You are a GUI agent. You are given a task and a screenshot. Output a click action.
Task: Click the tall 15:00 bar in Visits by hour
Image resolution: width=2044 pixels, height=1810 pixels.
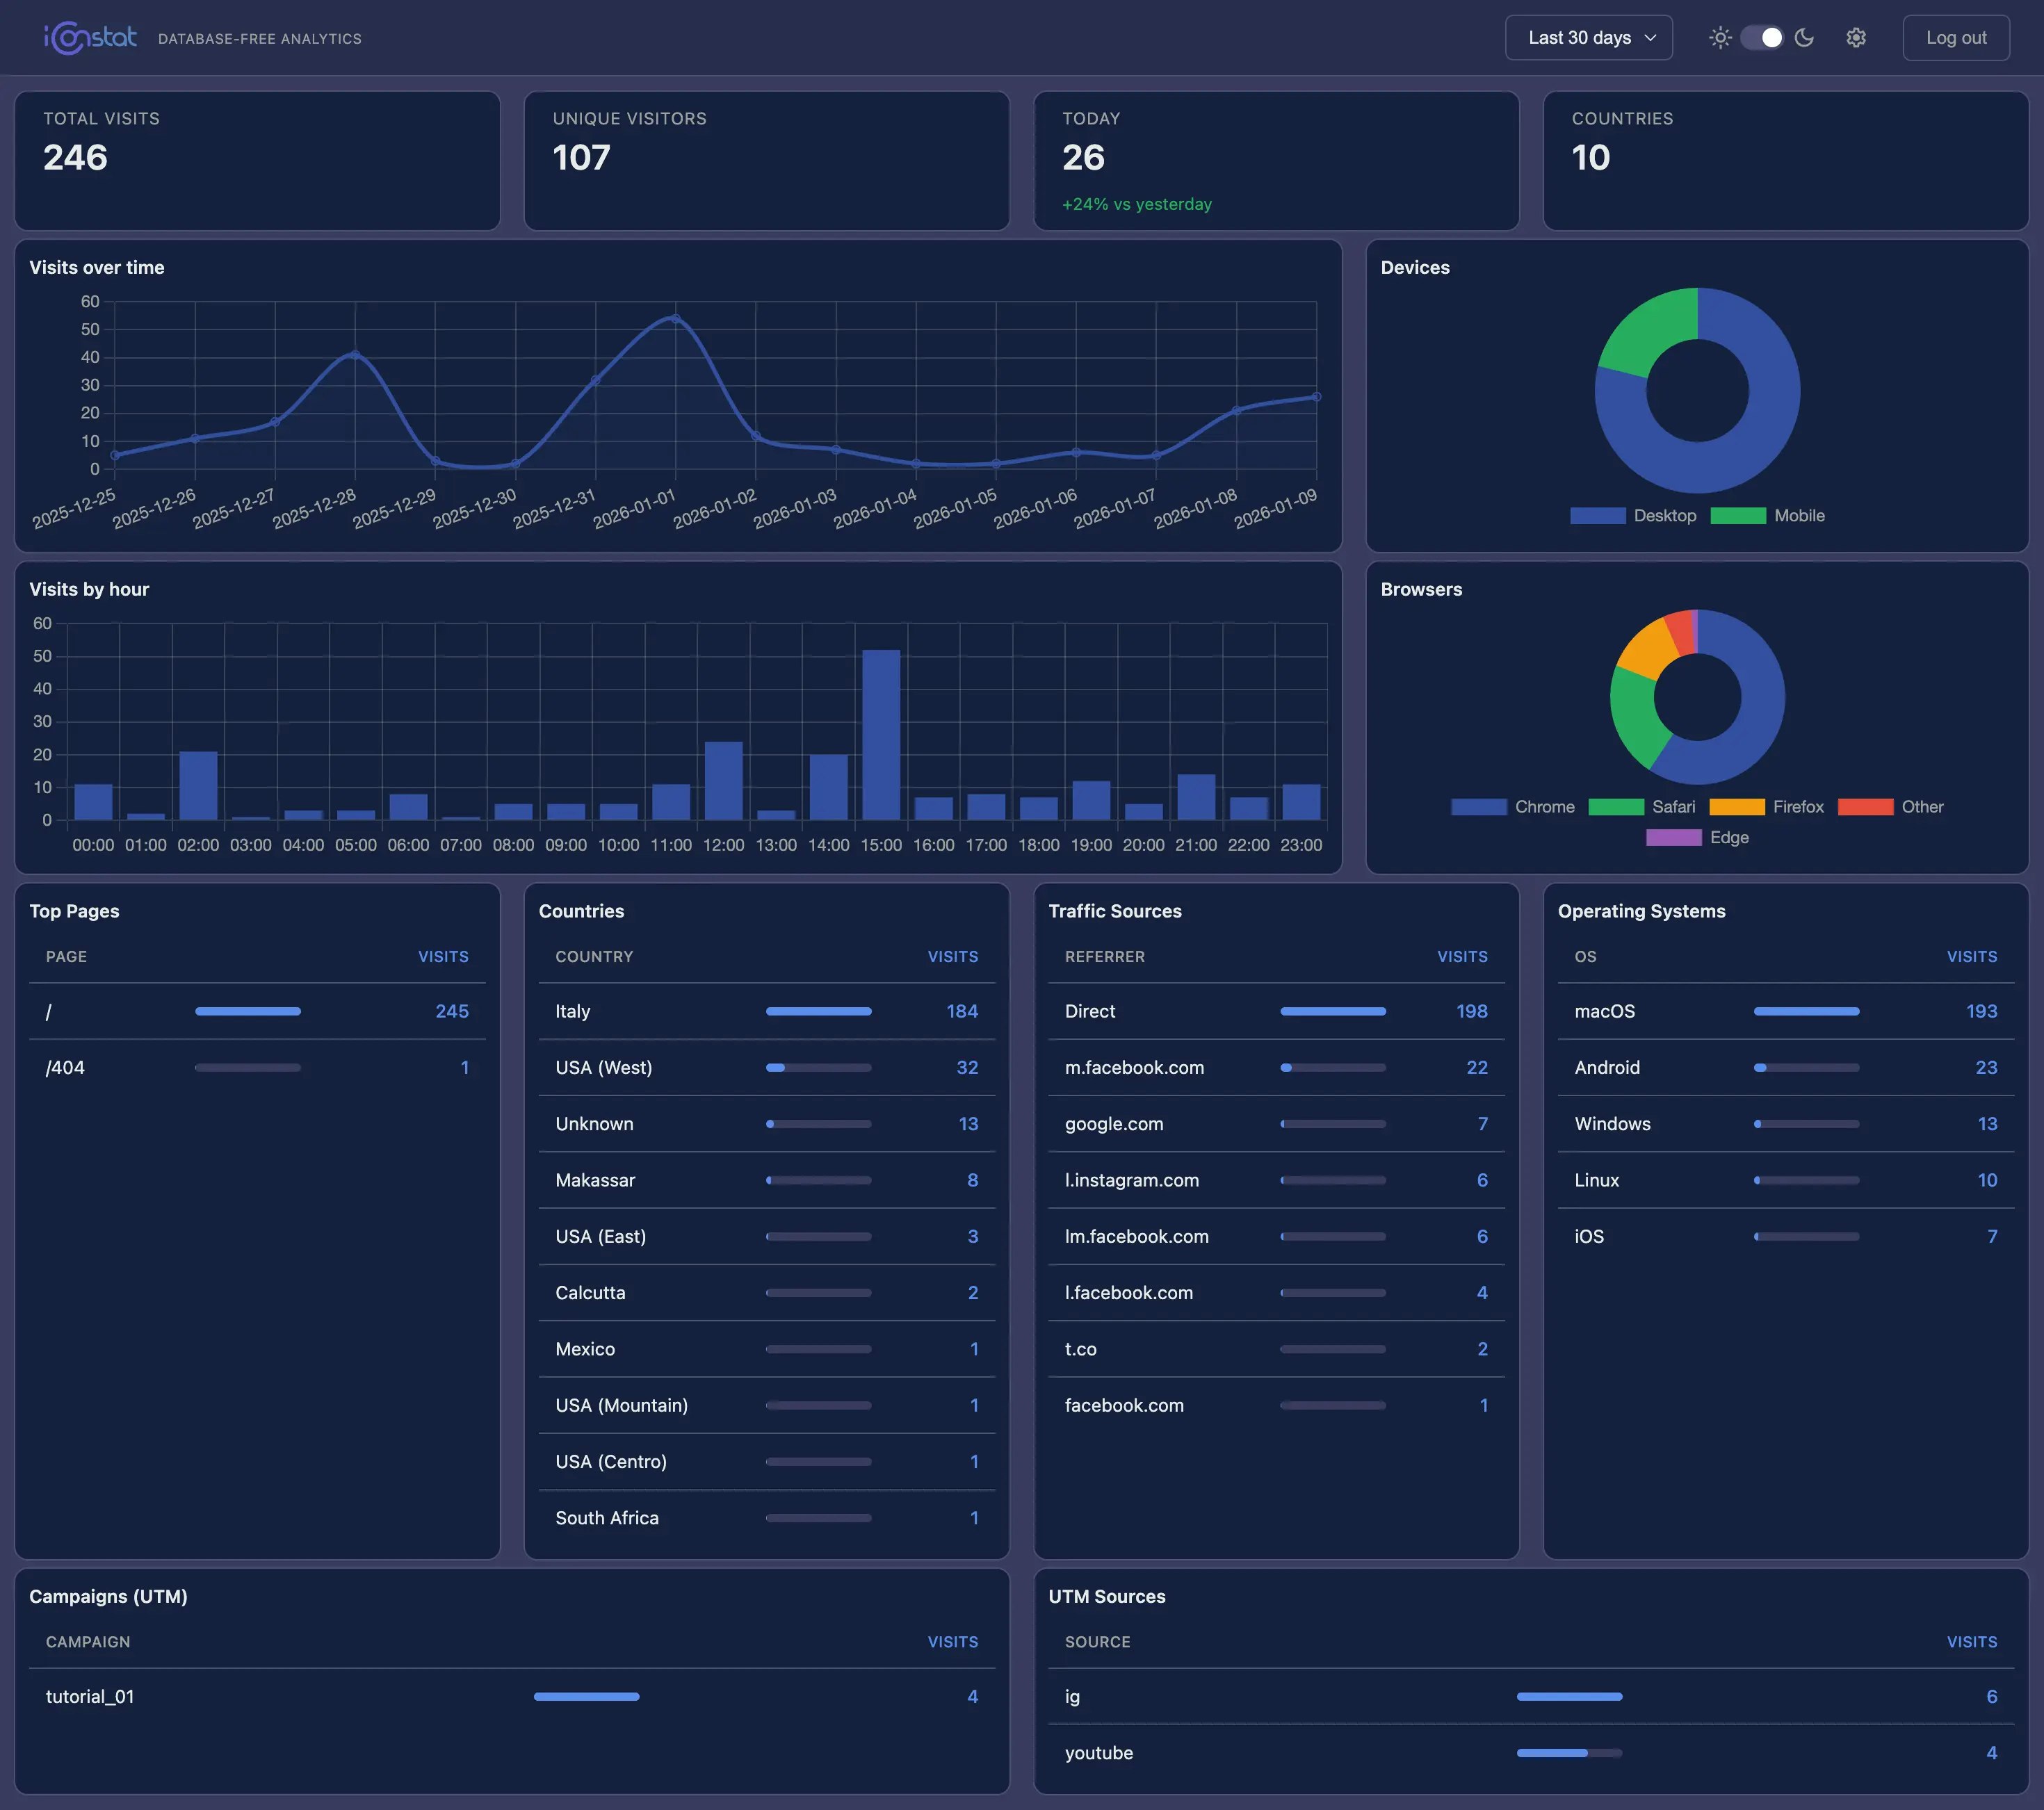[882, 735]
